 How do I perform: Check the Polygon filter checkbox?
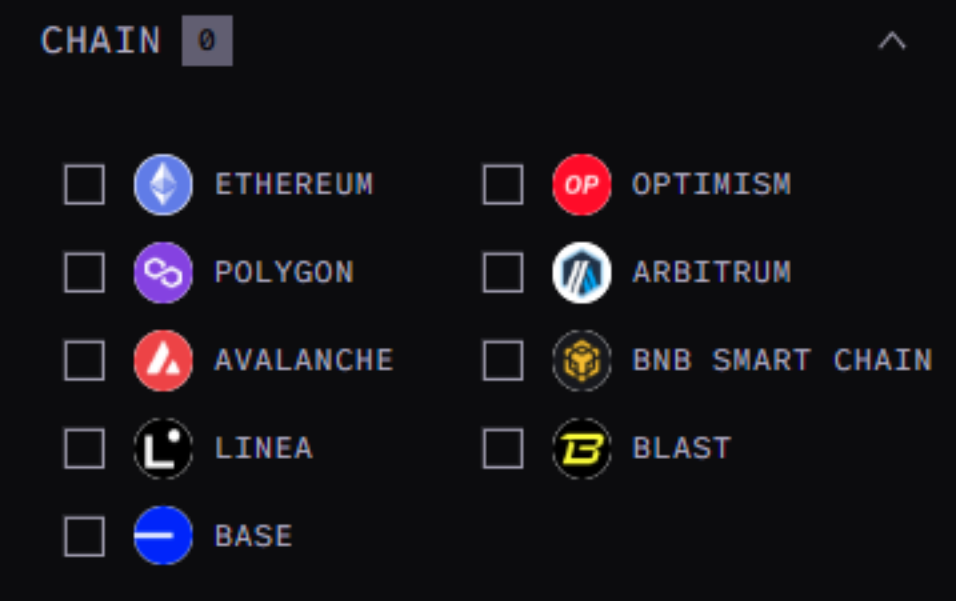[84, 272]
